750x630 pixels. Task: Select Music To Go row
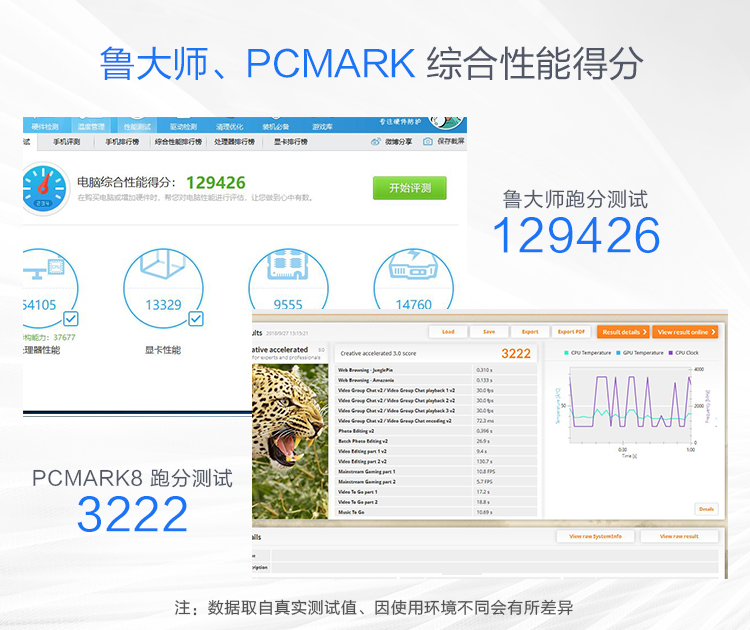pos(436,512)
